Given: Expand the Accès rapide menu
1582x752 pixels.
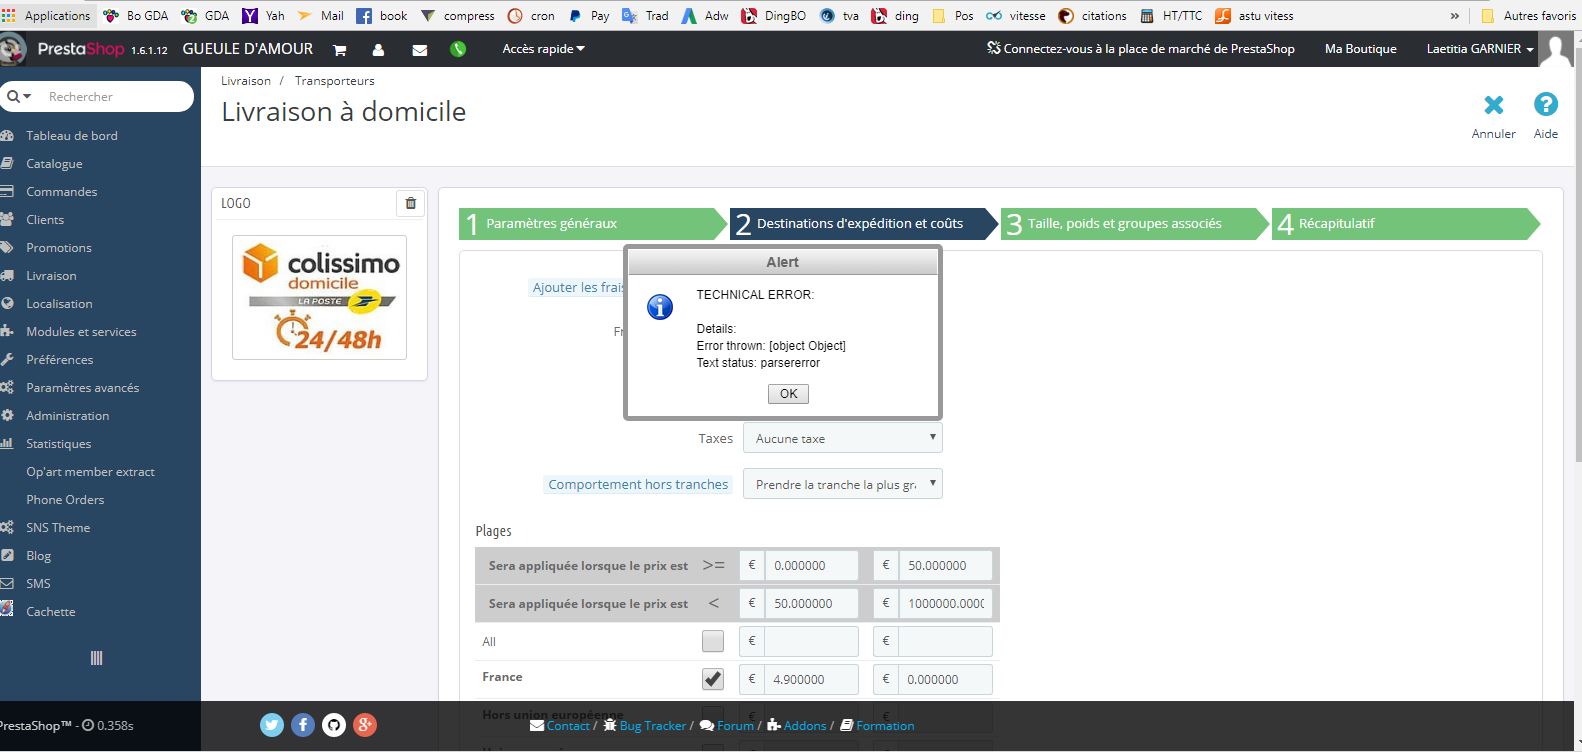Looking at the screenshot, I should pyautogui.click(x=543, y=49).
